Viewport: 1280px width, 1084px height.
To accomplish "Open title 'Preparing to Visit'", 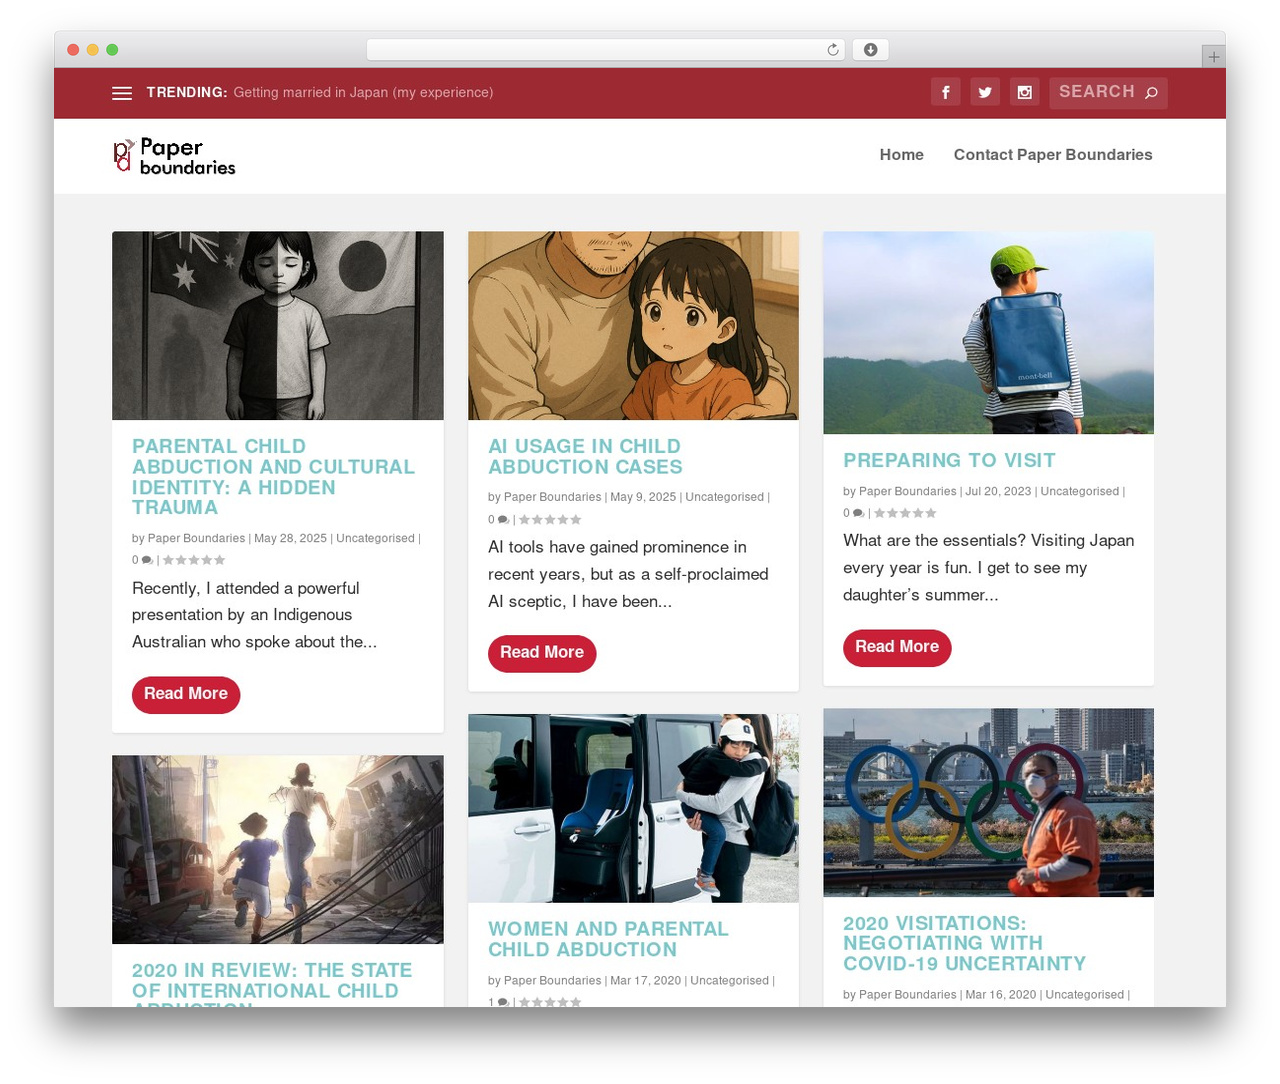I will click(949, 461).
